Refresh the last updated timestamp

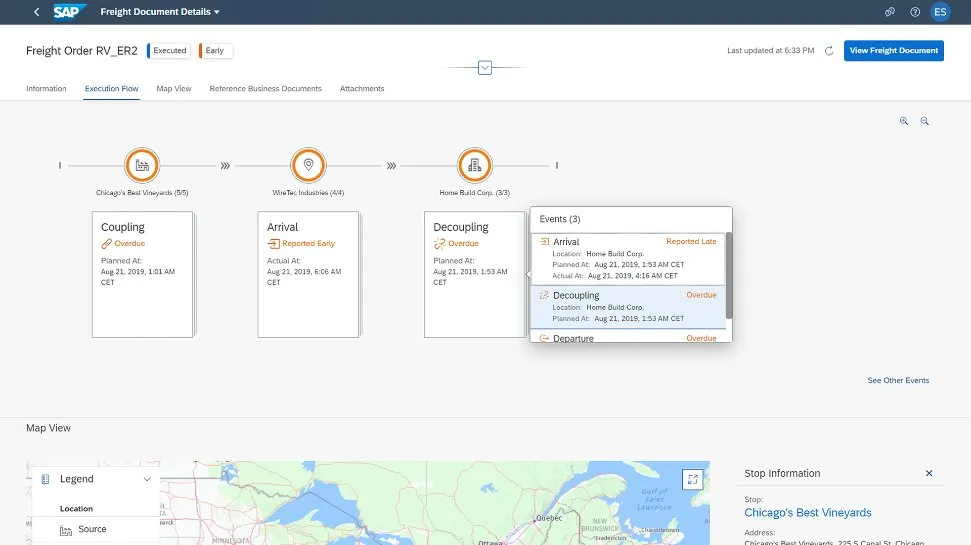point(829,51)
